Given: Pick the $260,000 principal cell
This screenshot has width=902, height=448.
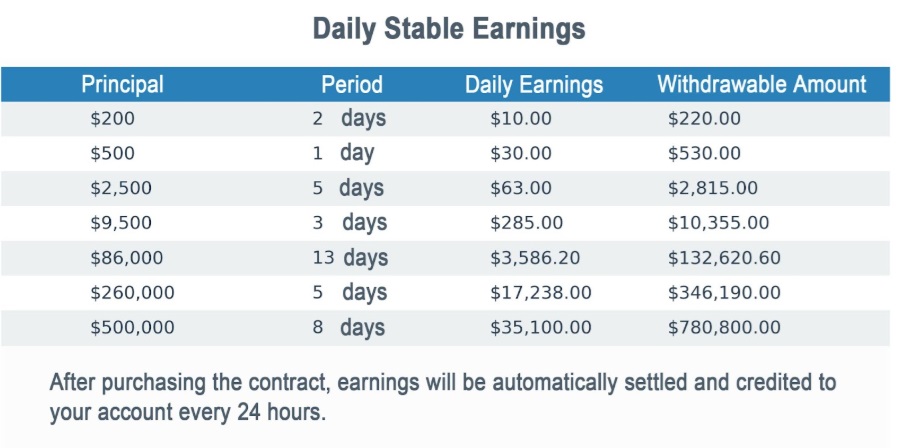Looking at the screenshot, I should pos(132,293).
